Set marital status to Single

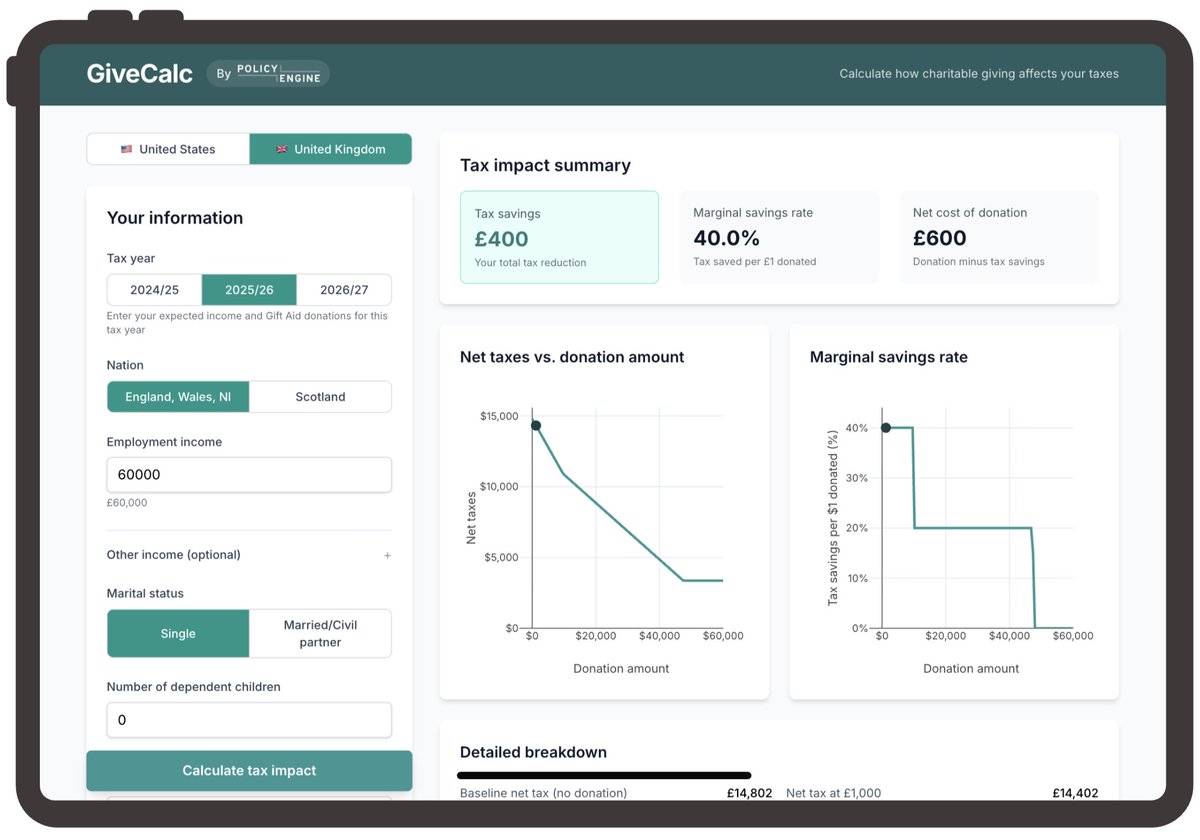pyautogui.click(x=178, y=634)
